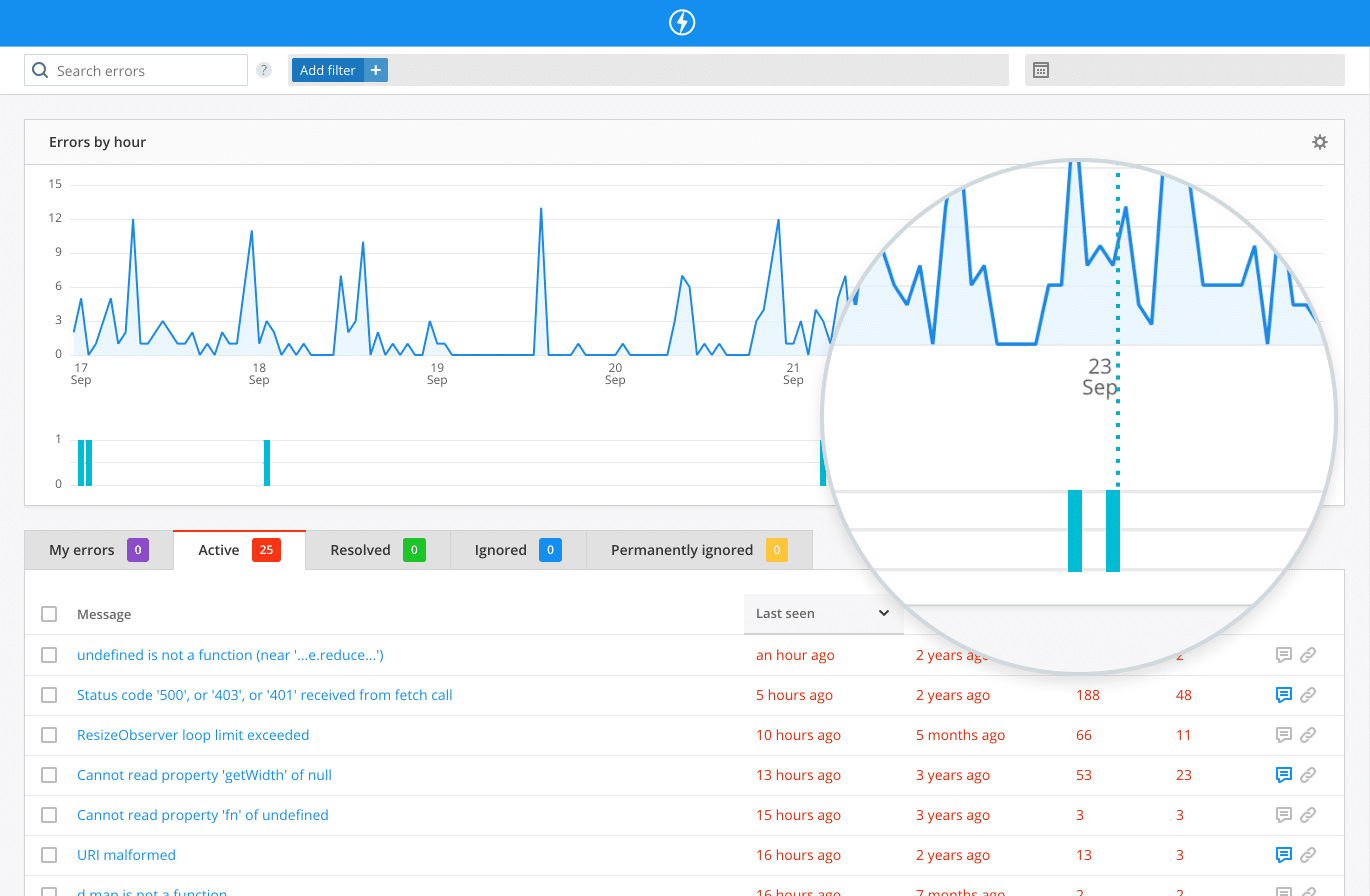Open the search help question mark

pyautogui.click(x=264, y=70)
